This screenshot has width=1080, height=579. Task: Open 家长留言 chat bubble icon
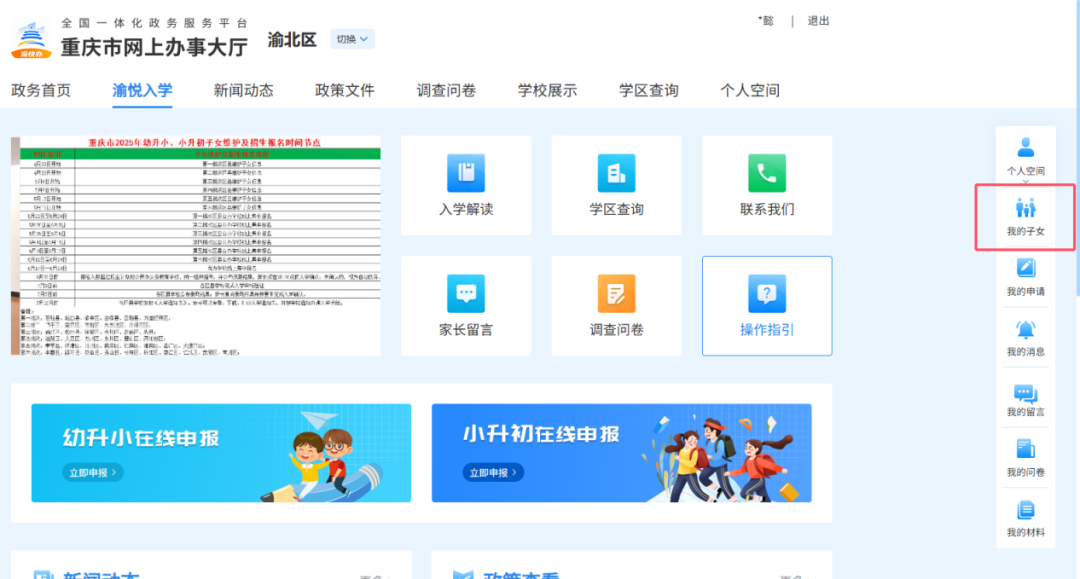click(x=465, y=294)
